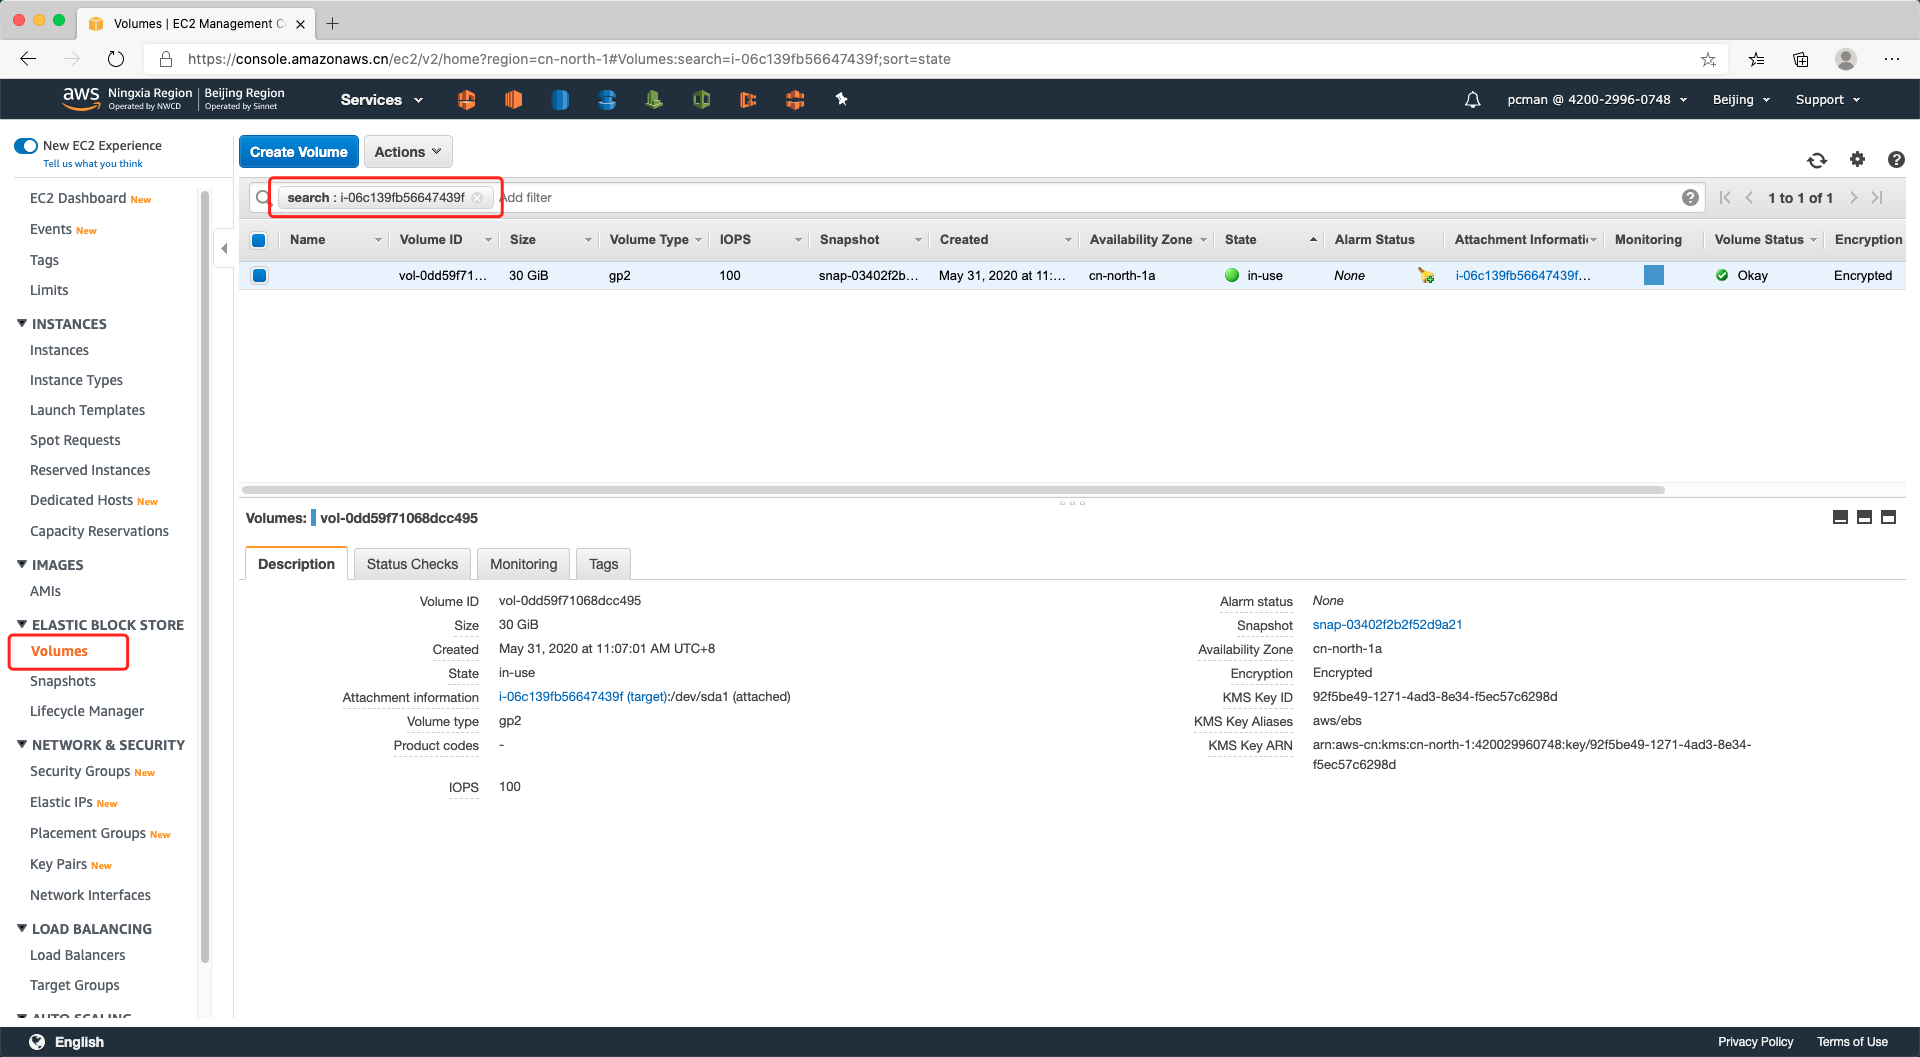
Task: Click the pin shortcut icon in navbar
Action: (841, 99)
